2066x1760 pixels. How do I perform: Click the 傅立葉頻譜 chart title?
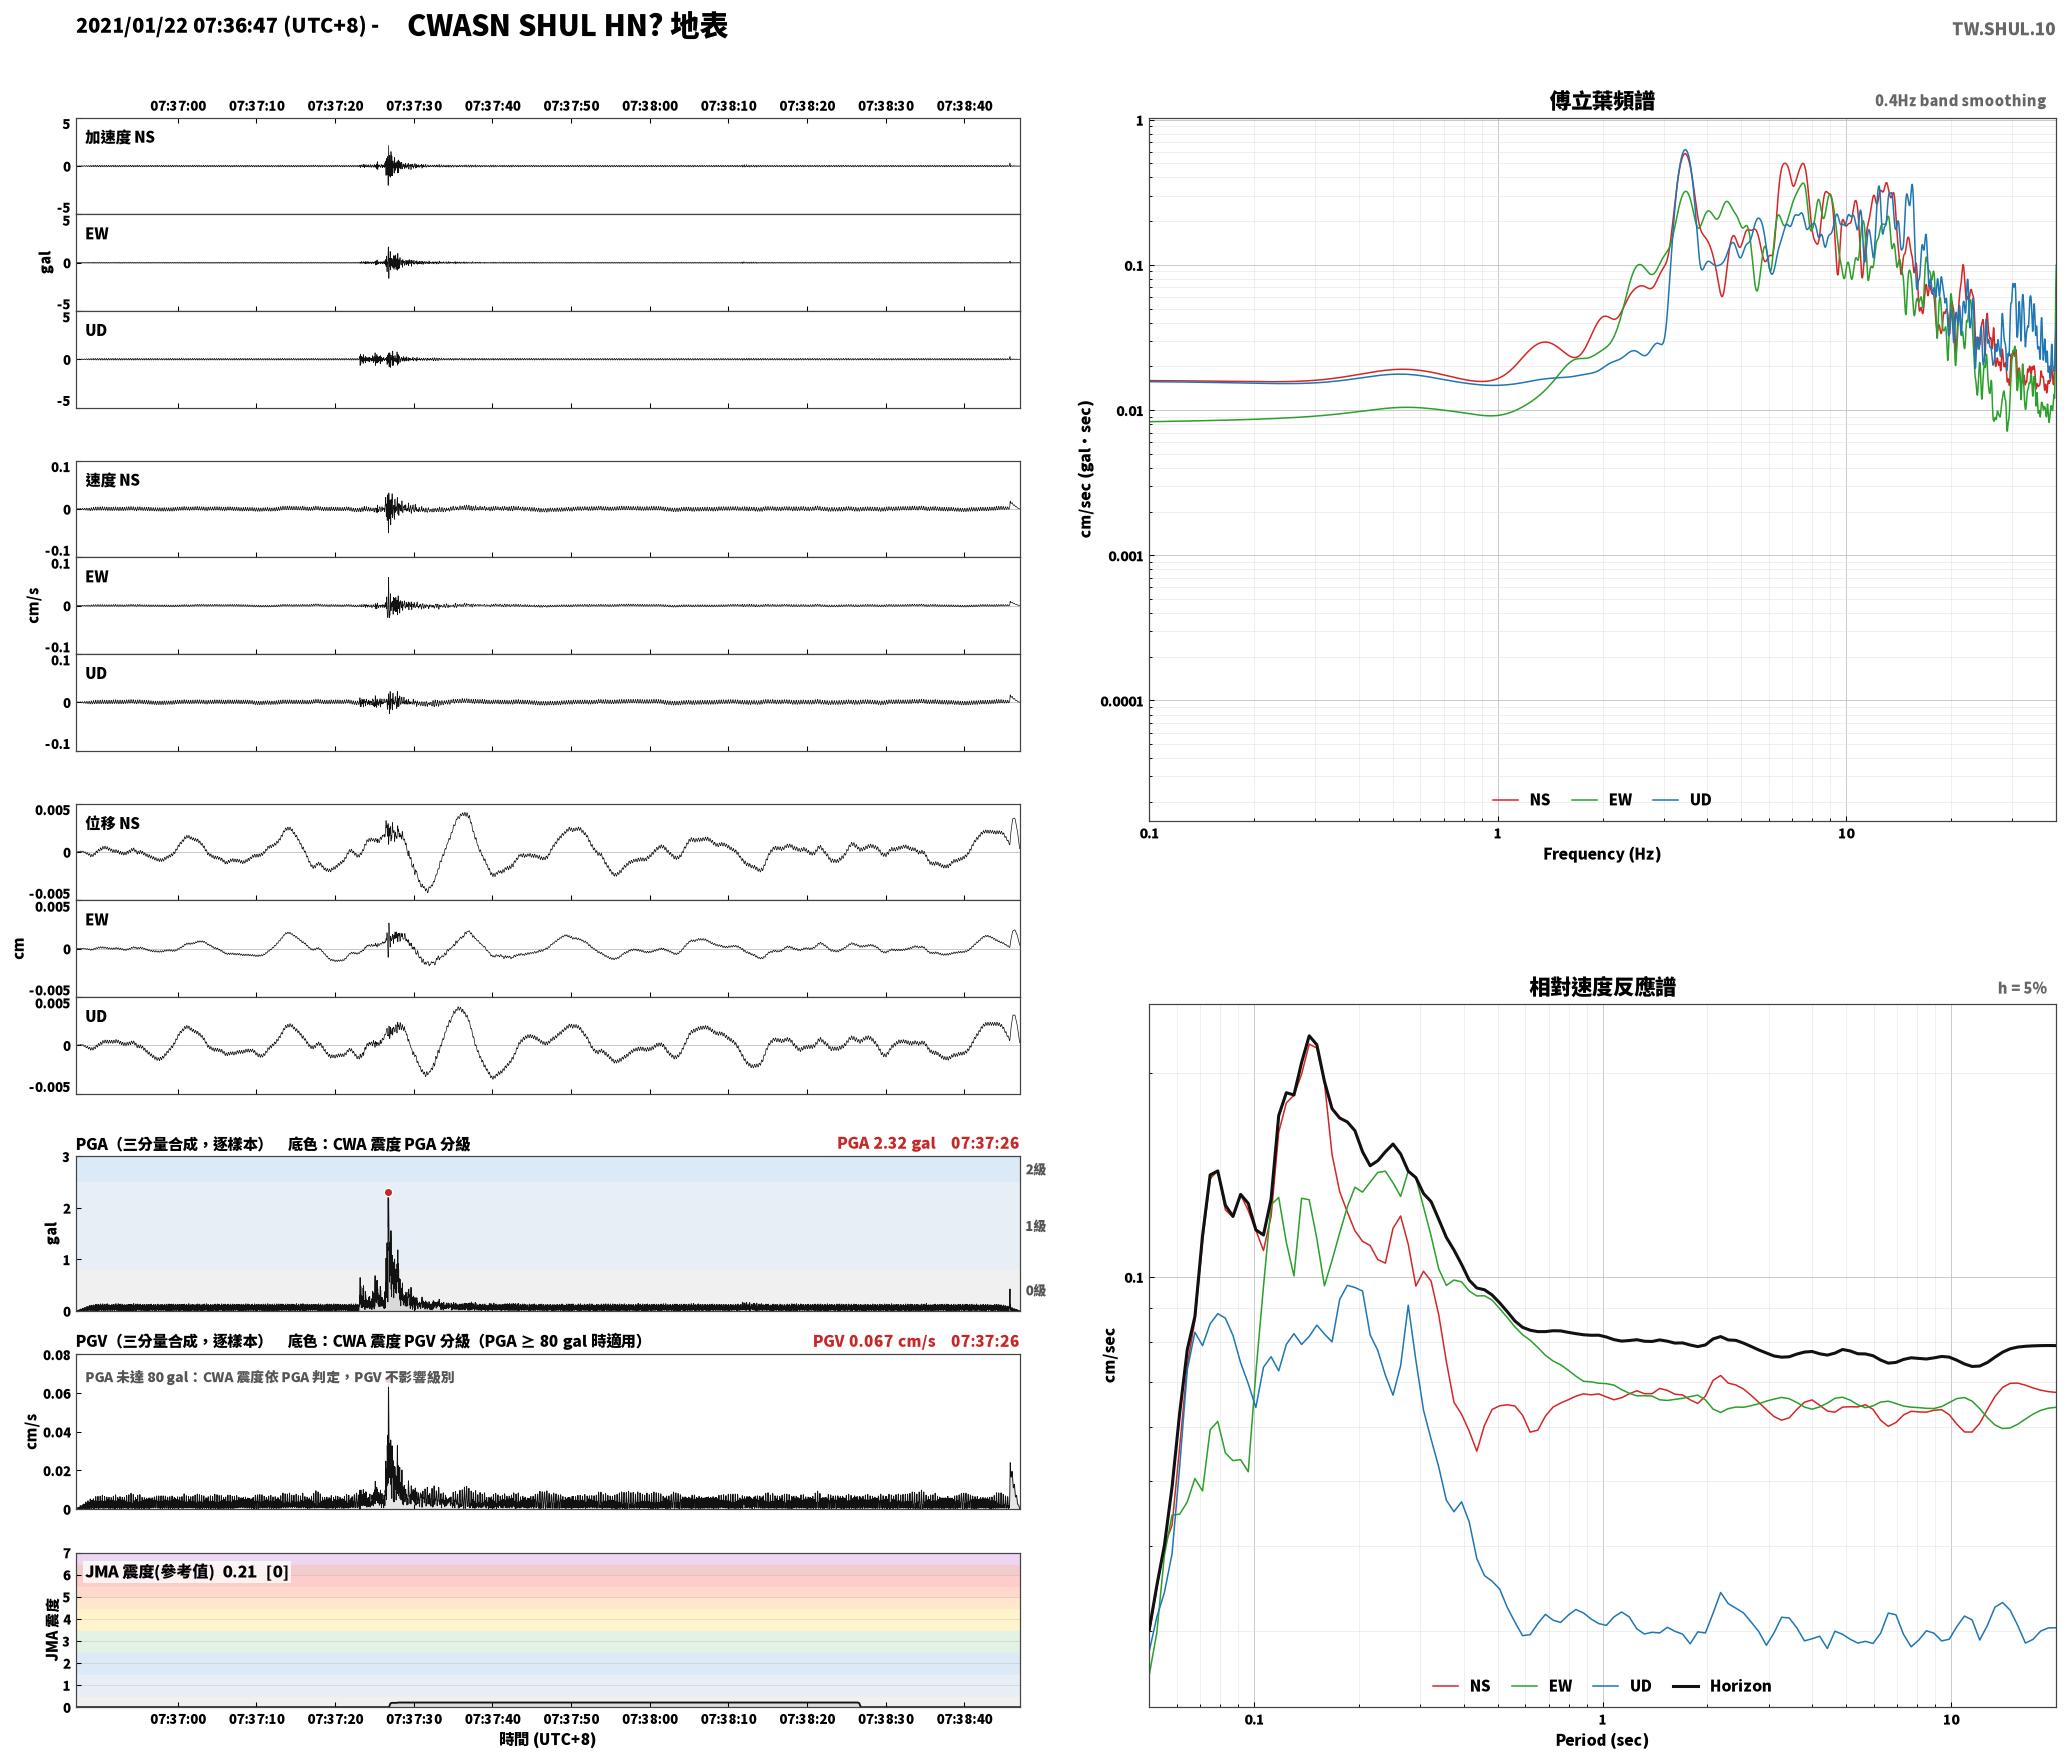pos(1601,100)
